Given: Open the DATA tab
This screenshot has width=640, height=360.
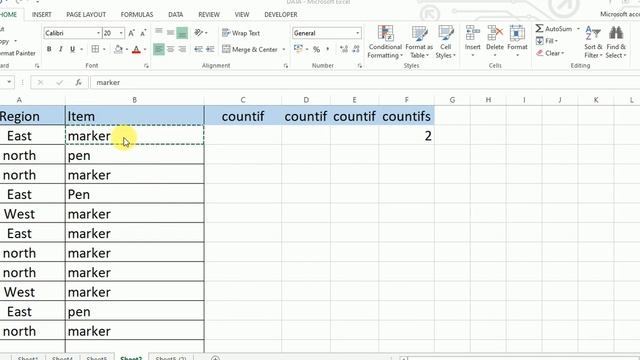Looking at the screenshot, I should [x=176, y=14].
